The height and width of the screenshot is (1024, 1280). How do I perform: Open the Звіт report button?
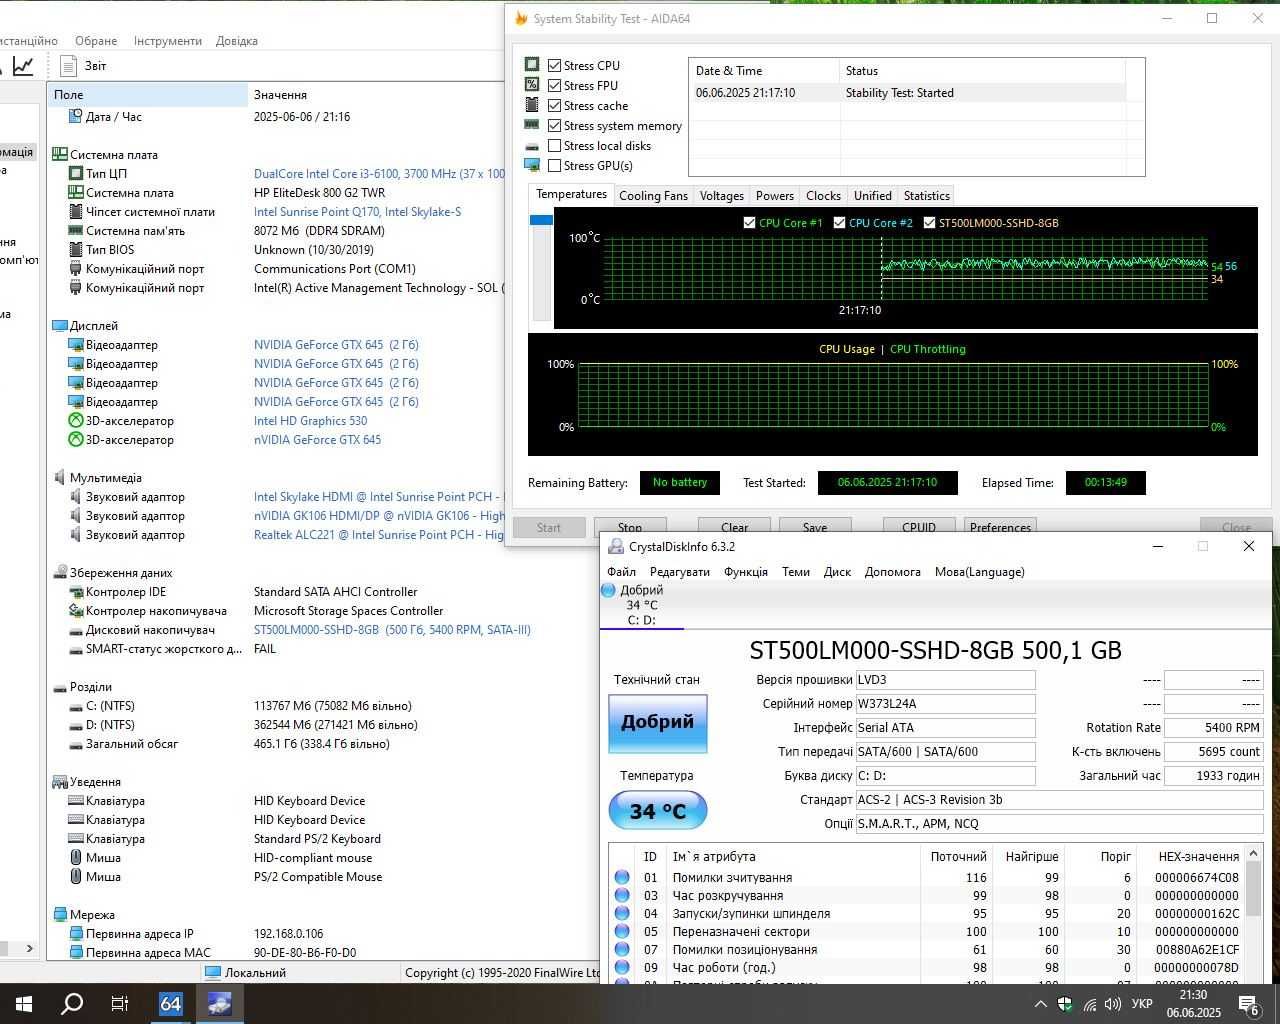click(x=83, y=66)
